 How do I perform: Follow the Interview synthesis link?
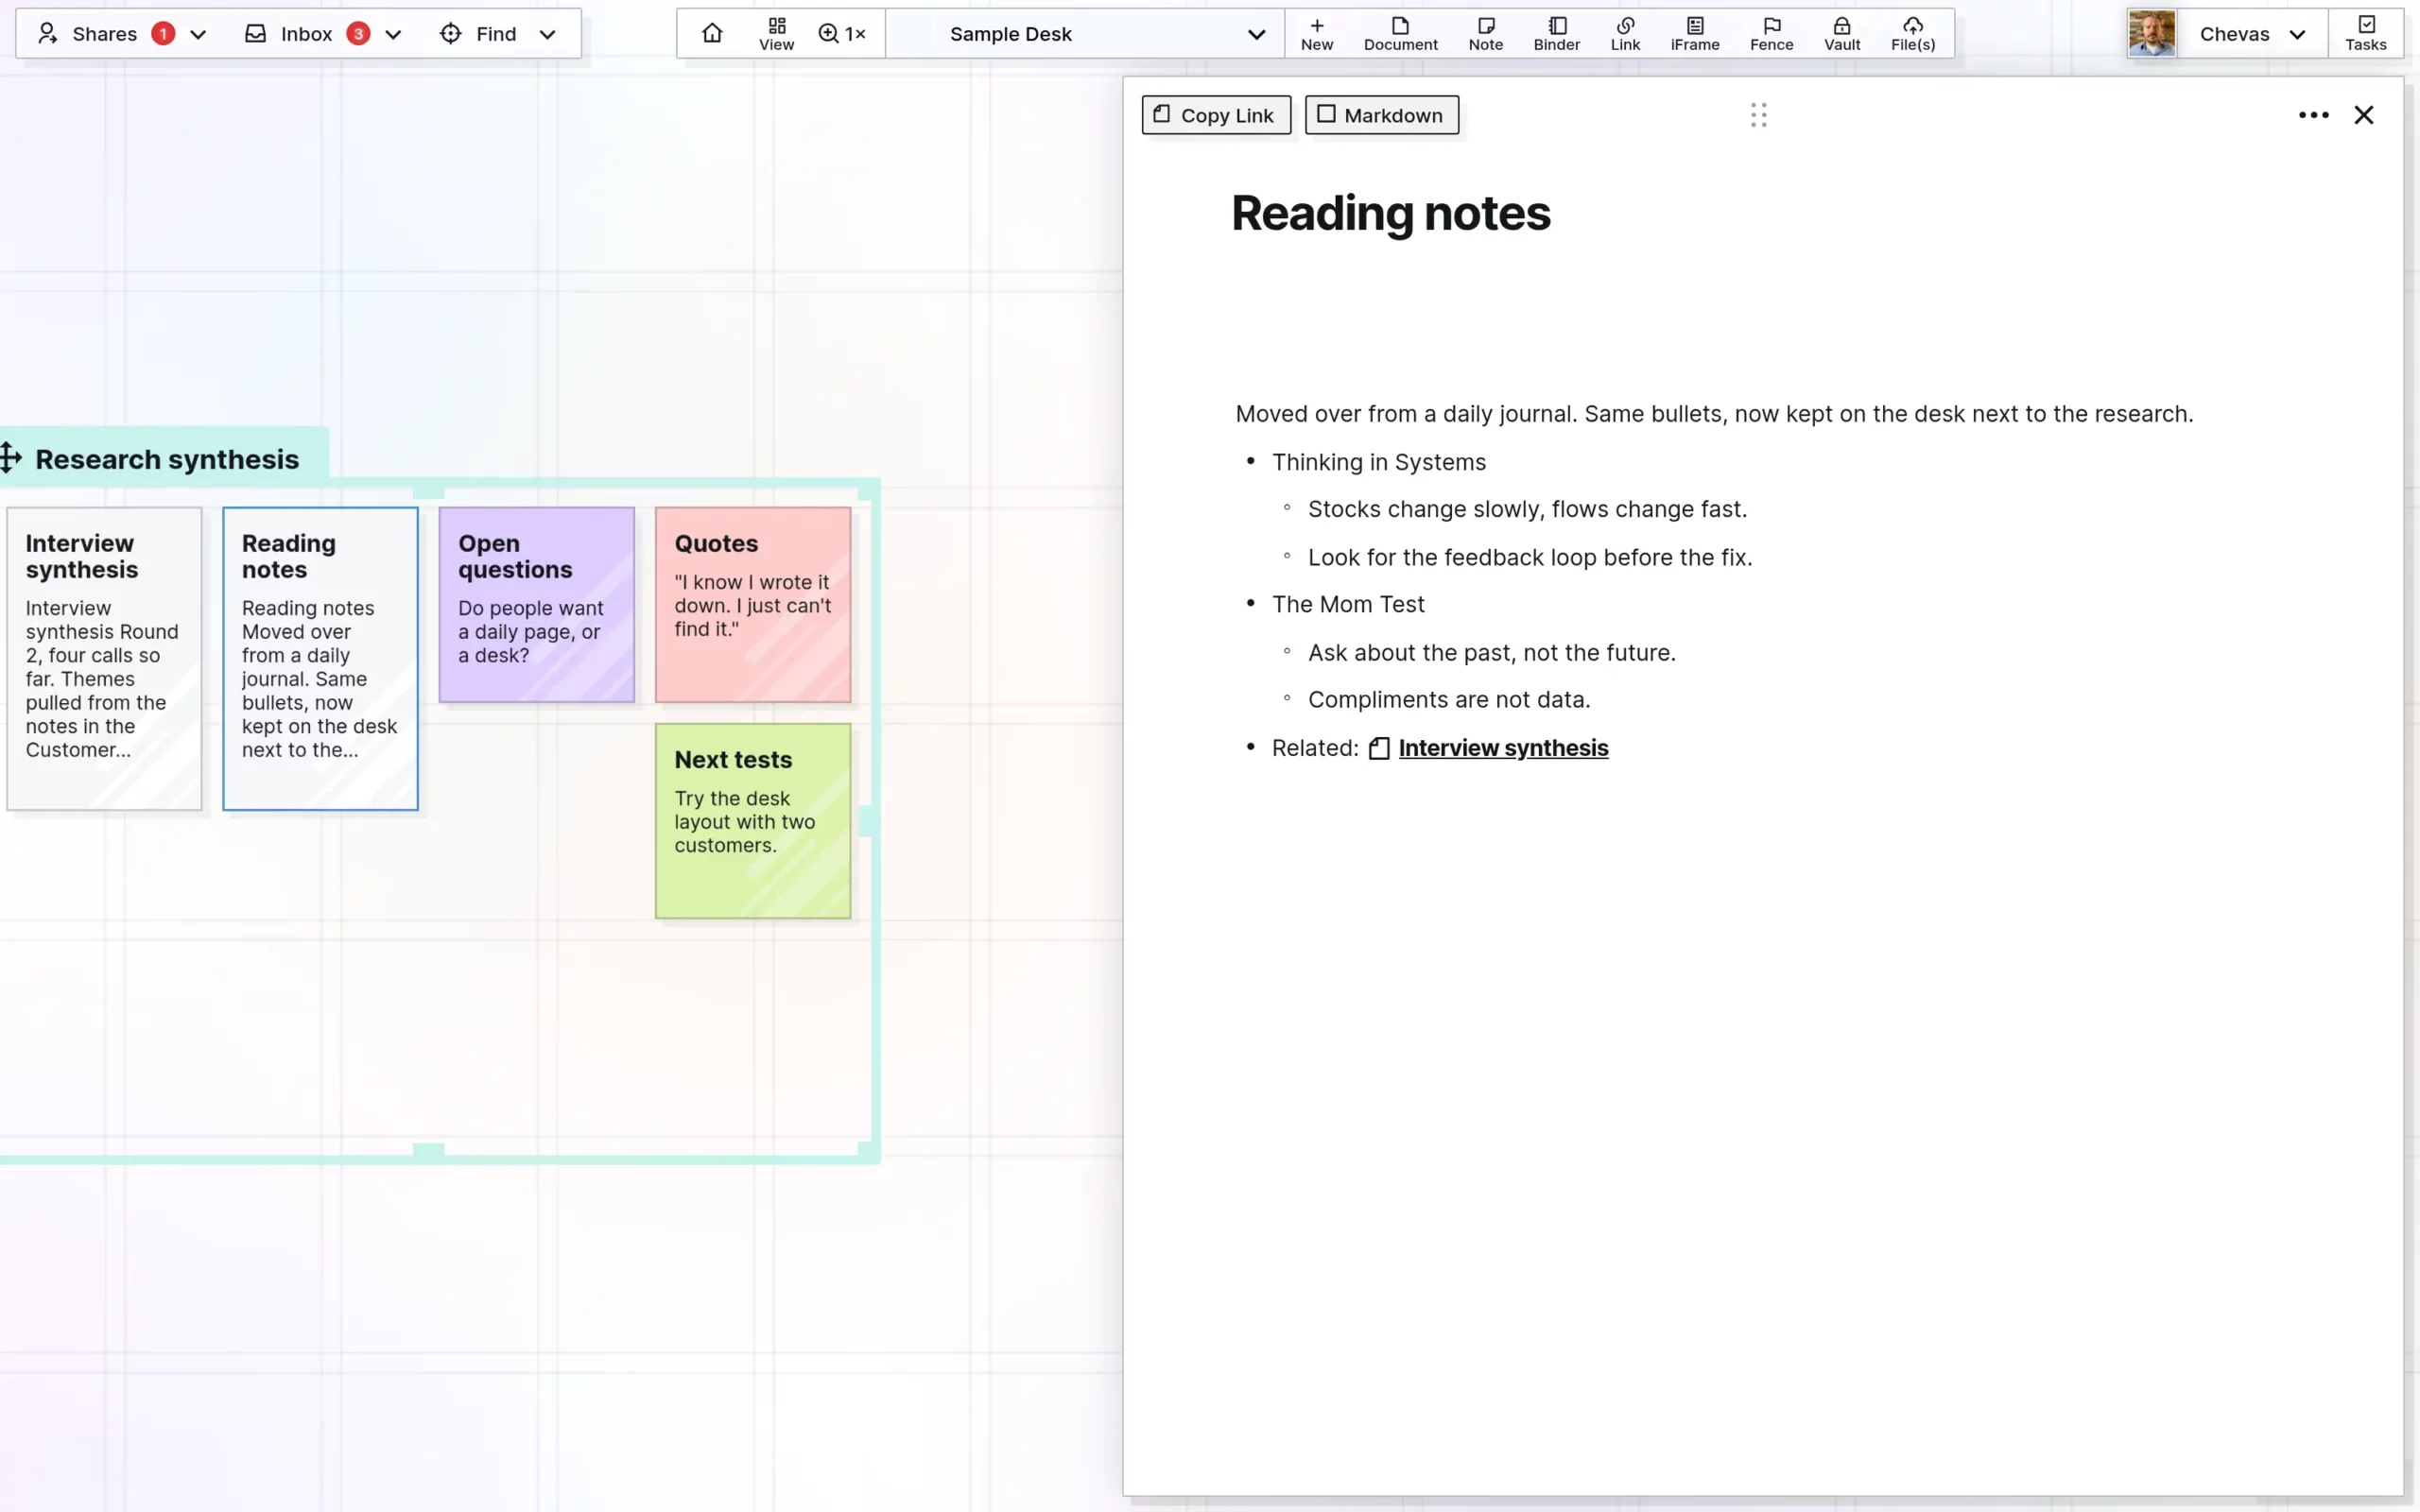point(1502,747)
